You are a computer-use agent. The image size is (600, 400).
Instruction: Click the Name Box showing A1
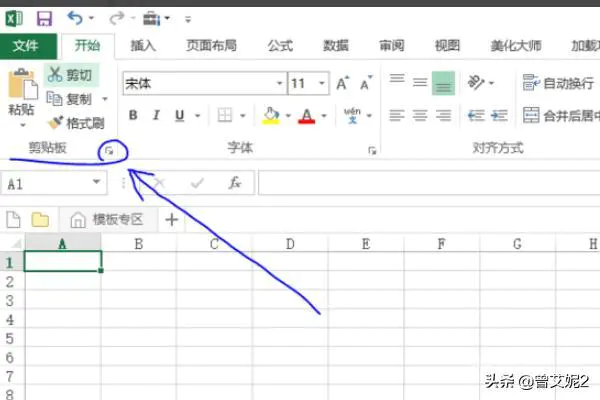(x=54, y=184)
